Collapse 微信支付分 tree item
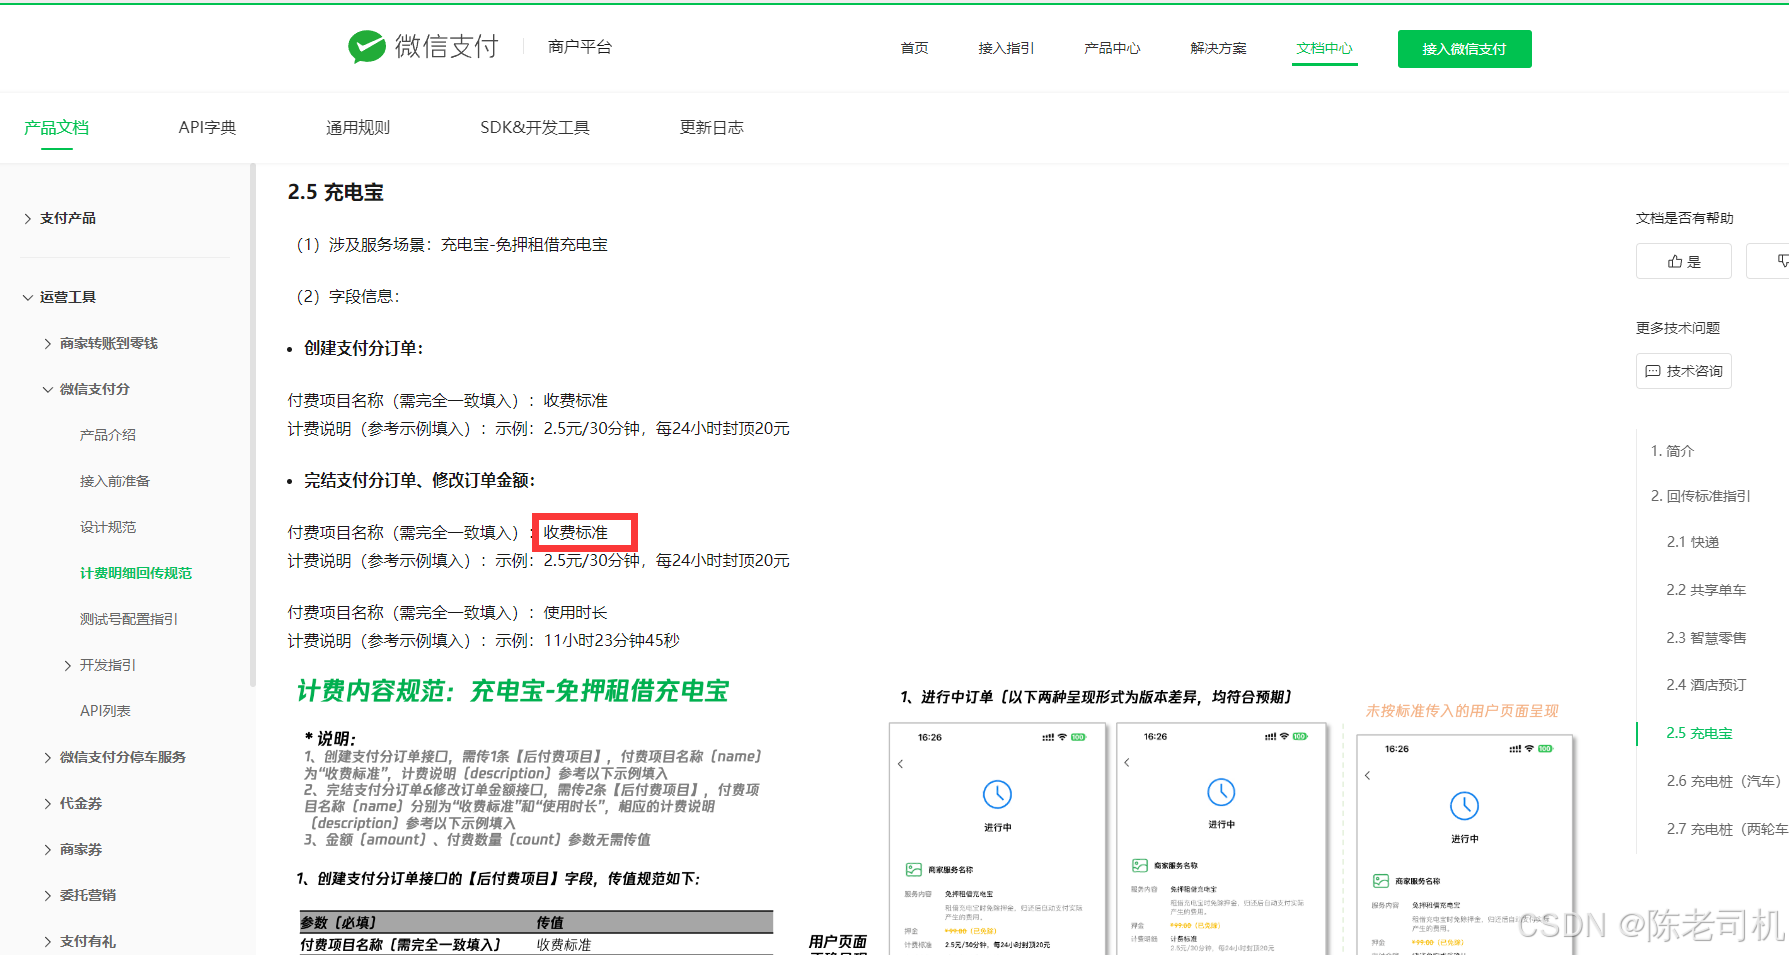 click(87, 389)
